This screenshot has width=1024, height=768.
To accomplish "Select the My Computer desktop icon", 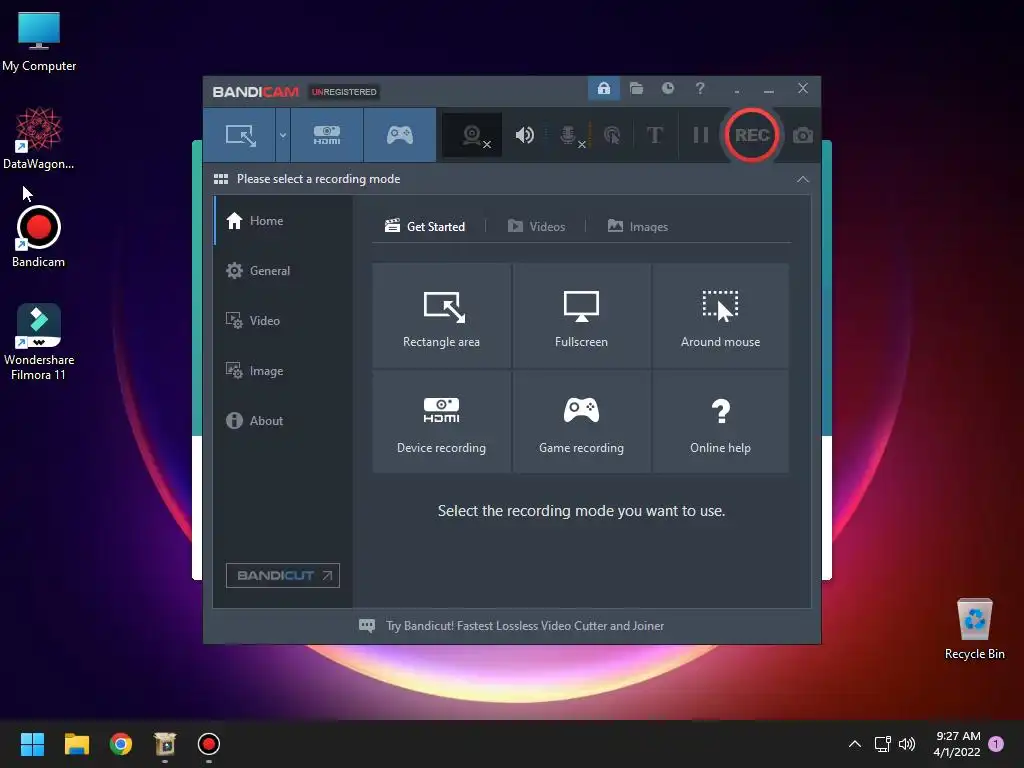I will [39, 41].
